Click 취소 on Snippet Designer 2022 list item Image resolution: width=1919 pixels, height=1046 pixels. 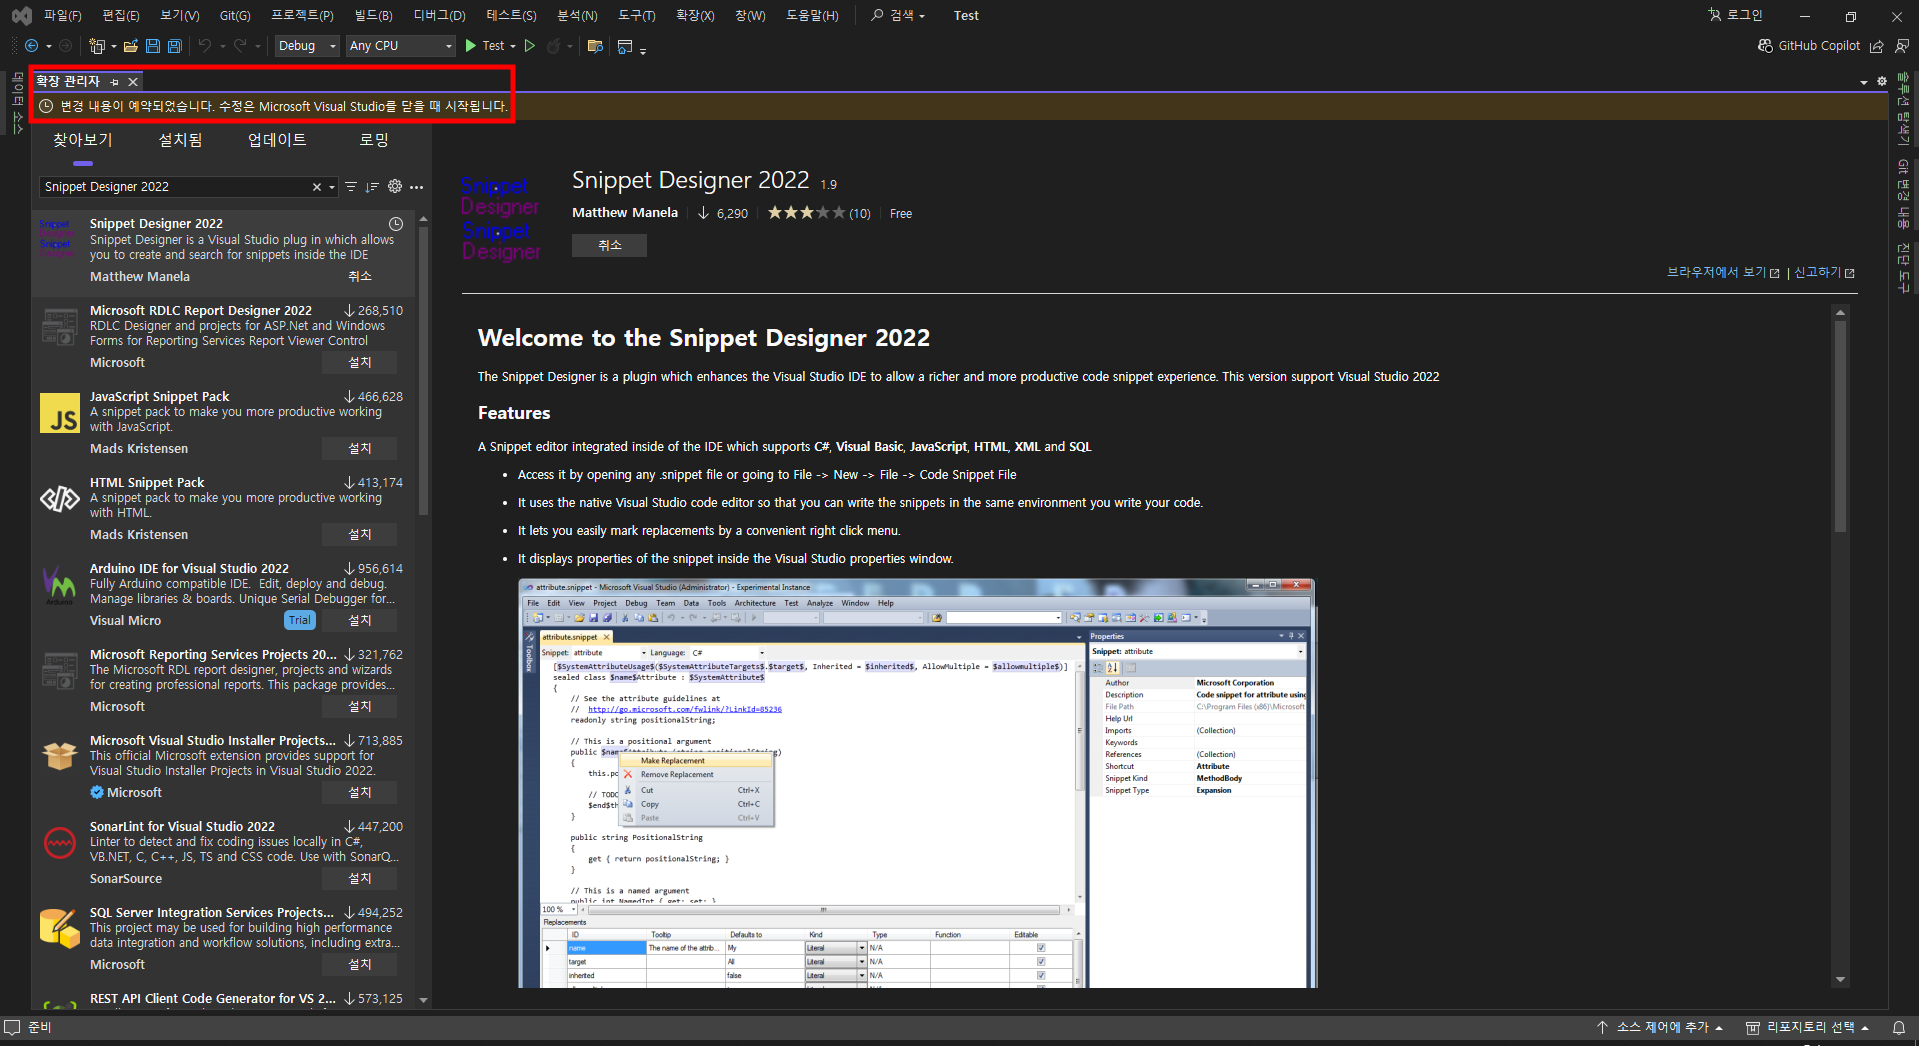coord(360,277)
